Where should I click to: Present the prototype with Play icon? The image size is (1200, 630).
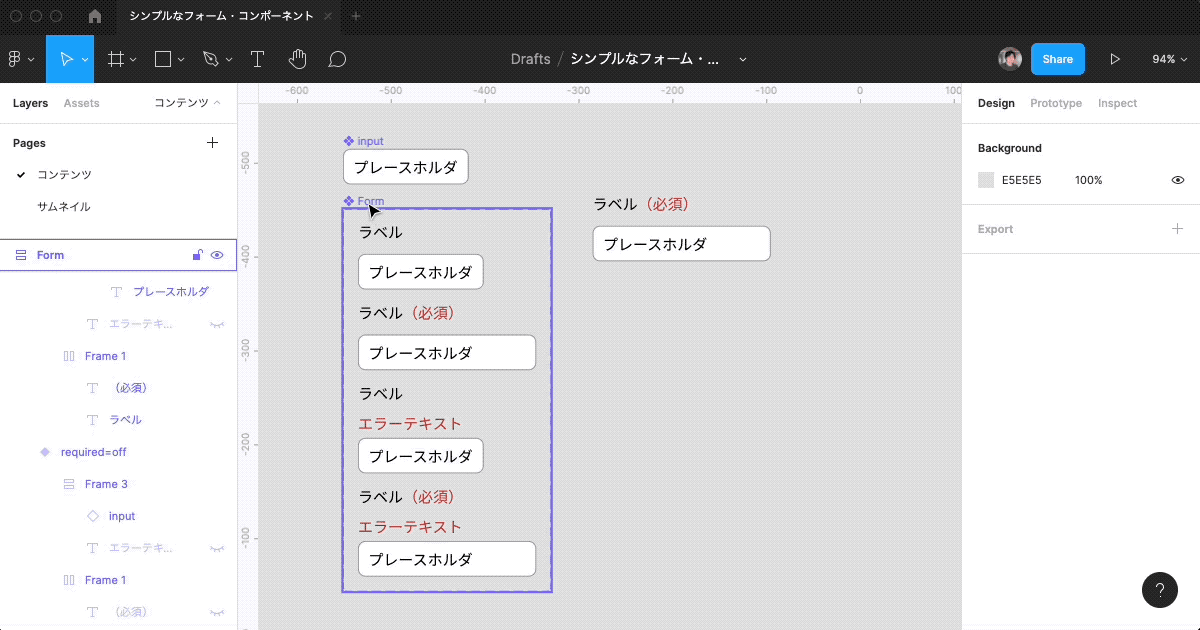[1115, 59]
